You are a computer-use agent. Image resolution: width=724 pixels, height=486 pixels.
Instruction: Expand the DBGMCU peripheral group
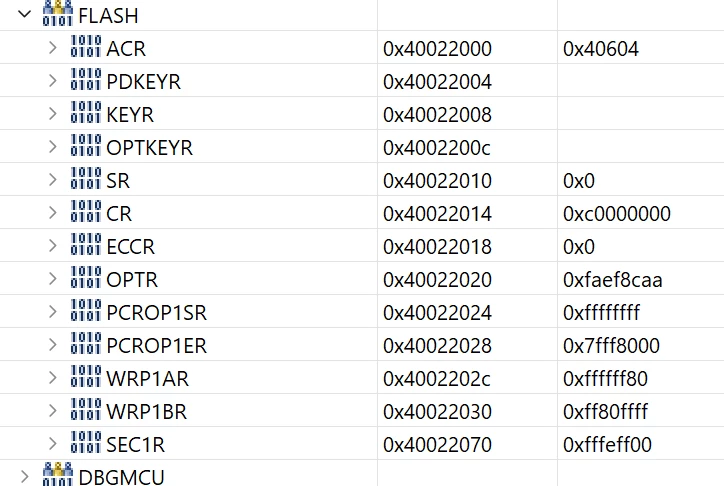(x=24, y=476)
